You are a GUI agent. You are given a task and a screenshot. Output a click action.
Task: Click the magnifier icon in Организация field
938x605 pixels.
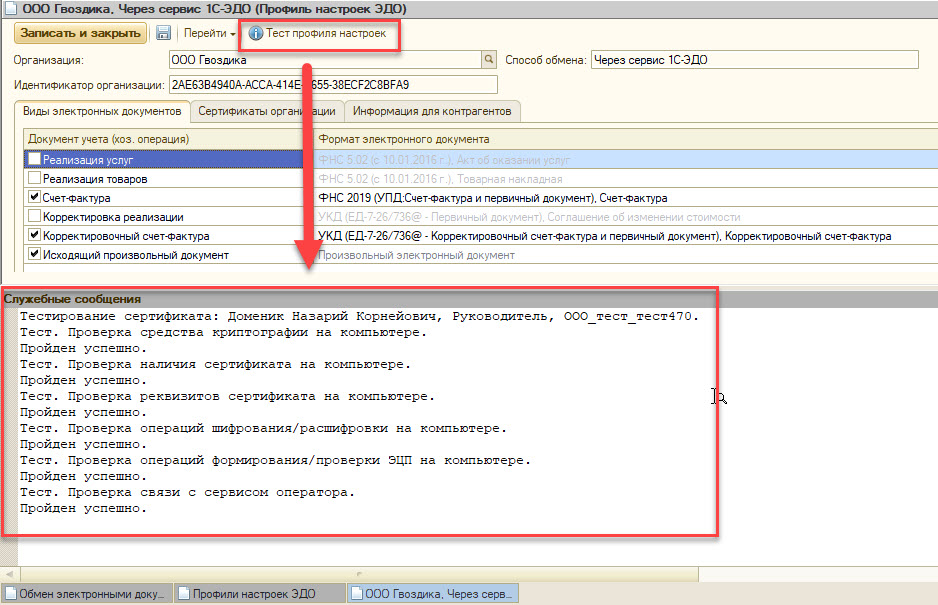(x=489, y=59)
